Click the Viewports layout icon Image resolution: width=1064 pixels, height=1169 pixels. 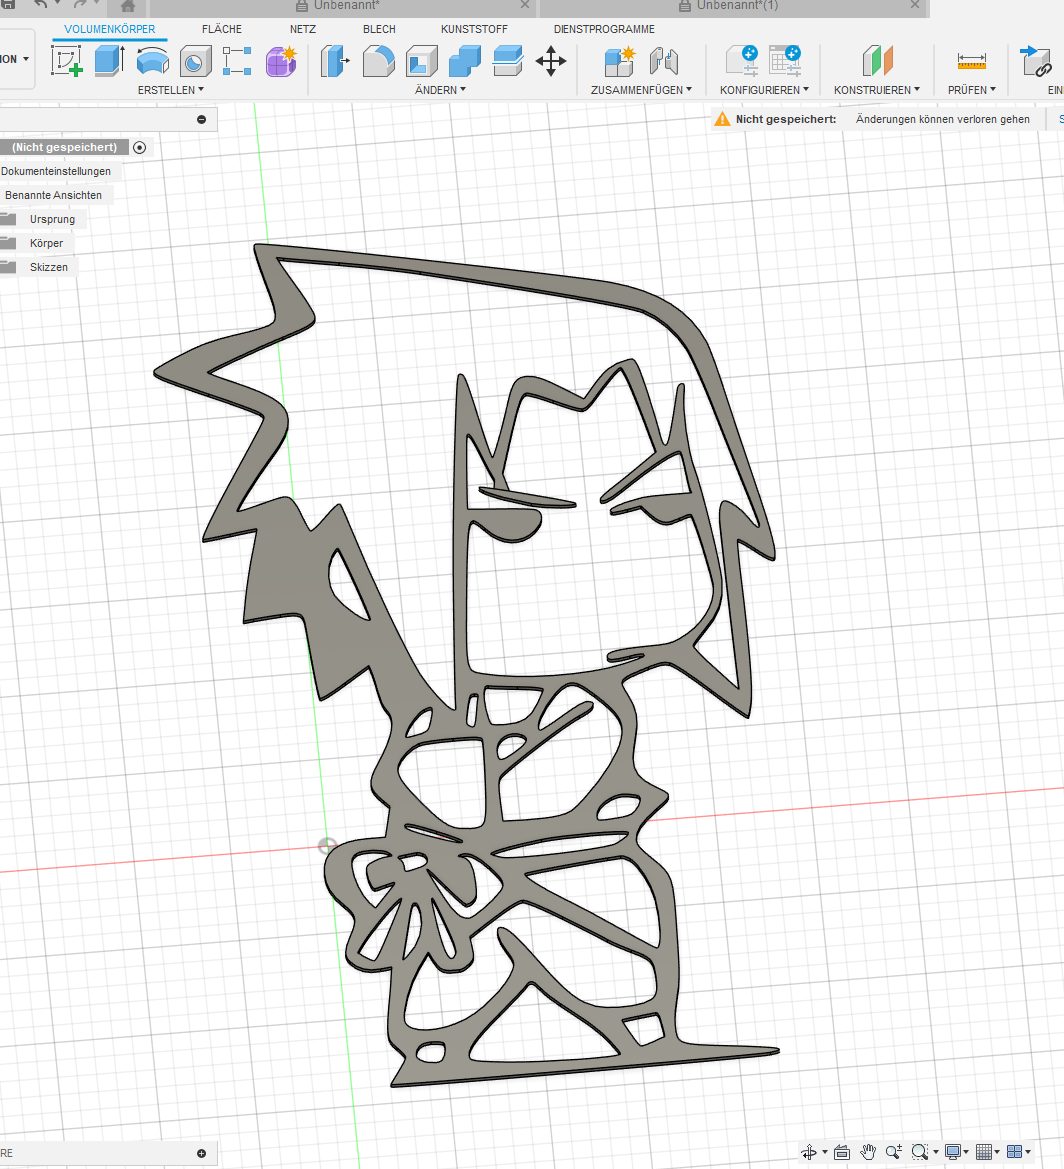point(1015,1153)
